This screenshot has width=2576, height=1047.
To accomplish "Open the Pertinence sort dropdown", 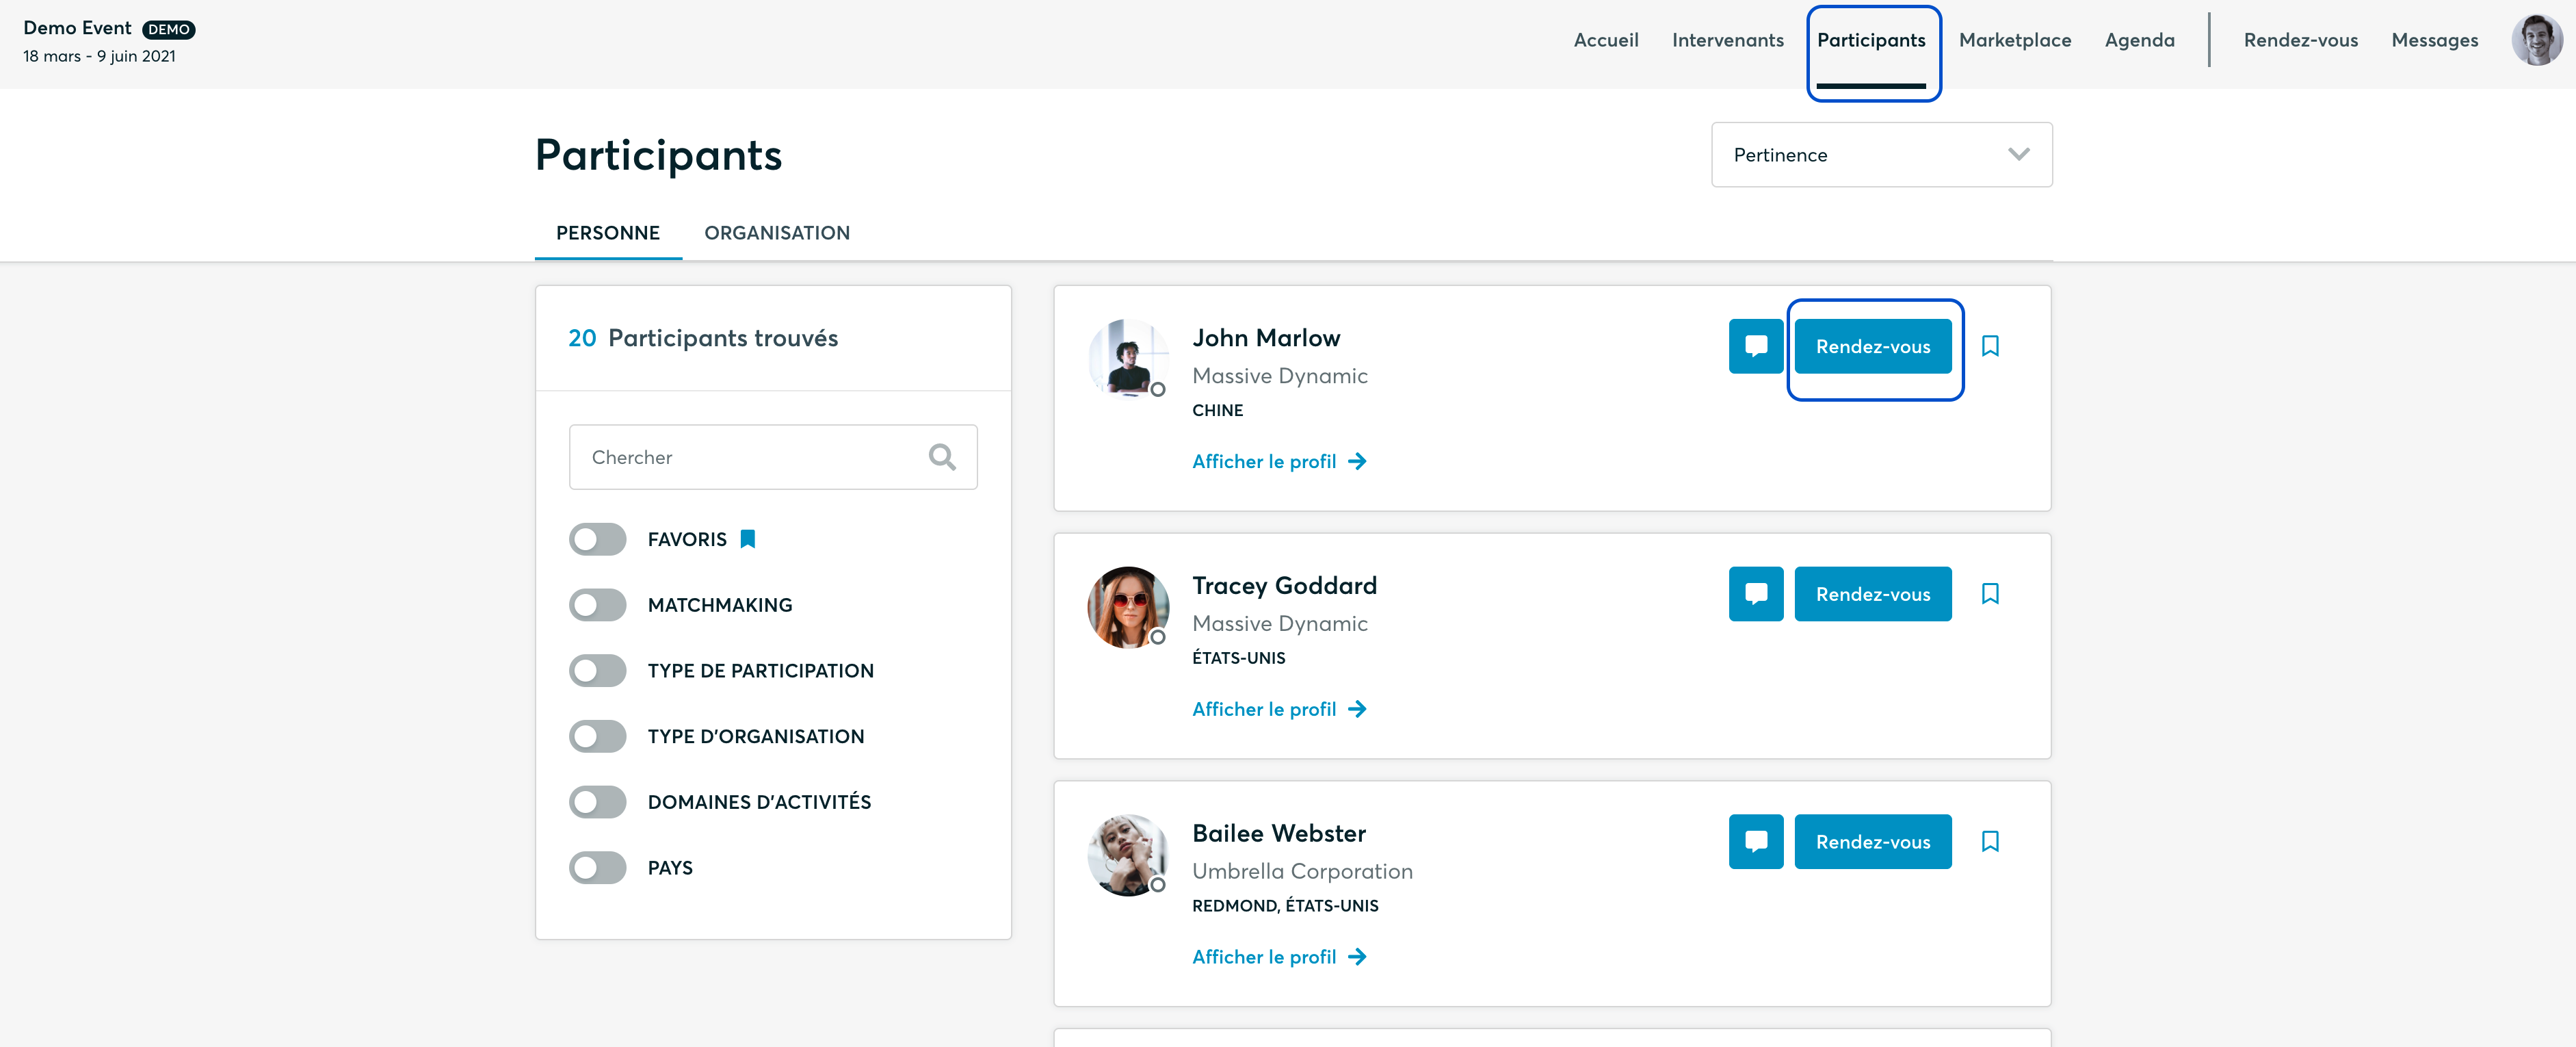I will pos(1881,155).
